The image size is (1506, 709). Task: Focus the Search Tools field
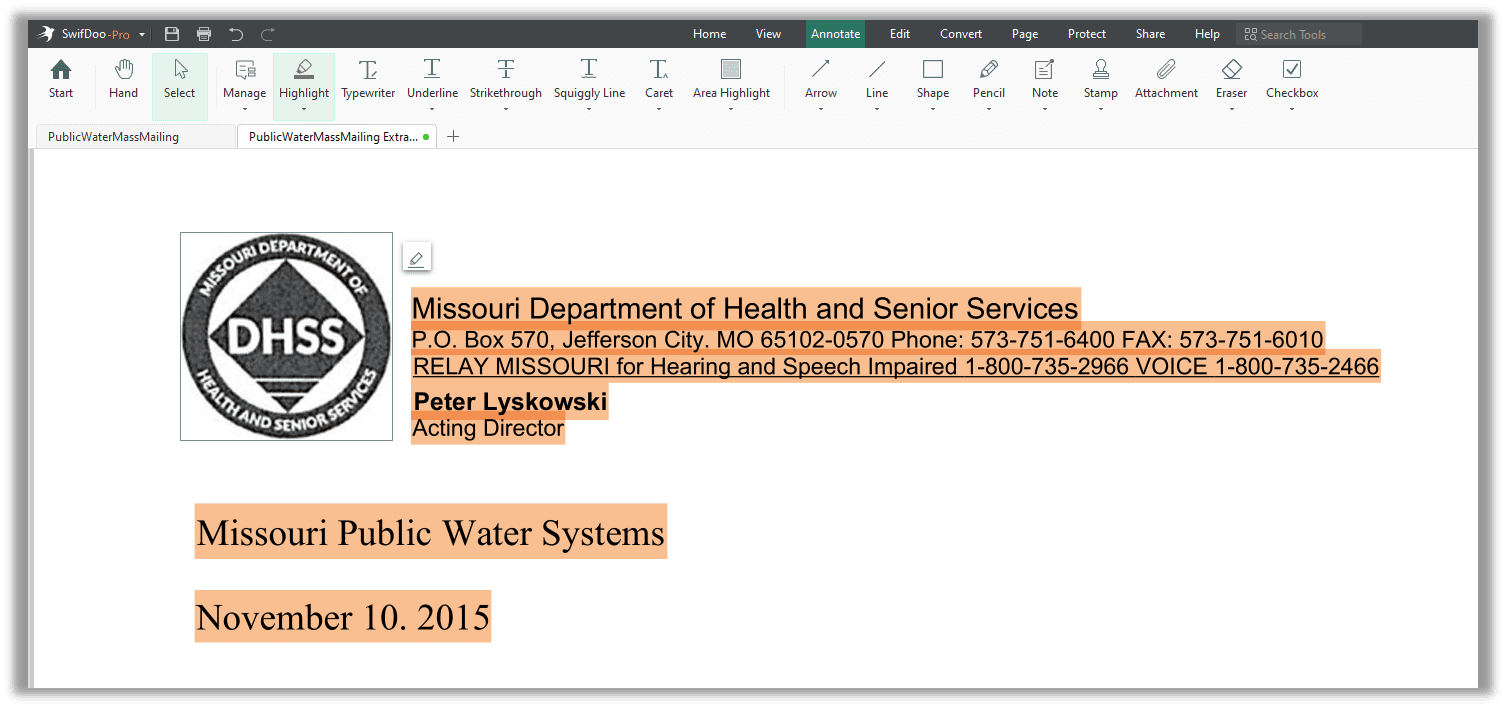pyautogui.click(x=1299, y=34)
